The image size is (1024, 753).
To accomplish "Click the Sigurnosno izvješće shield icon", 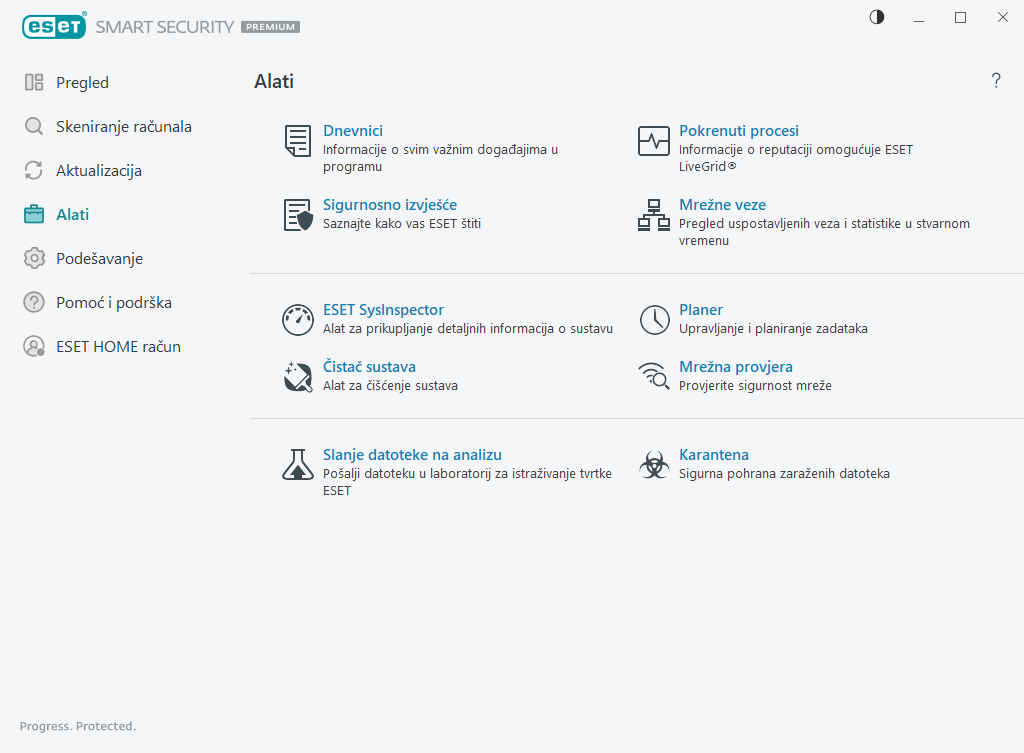I will (x=298, y=215).
